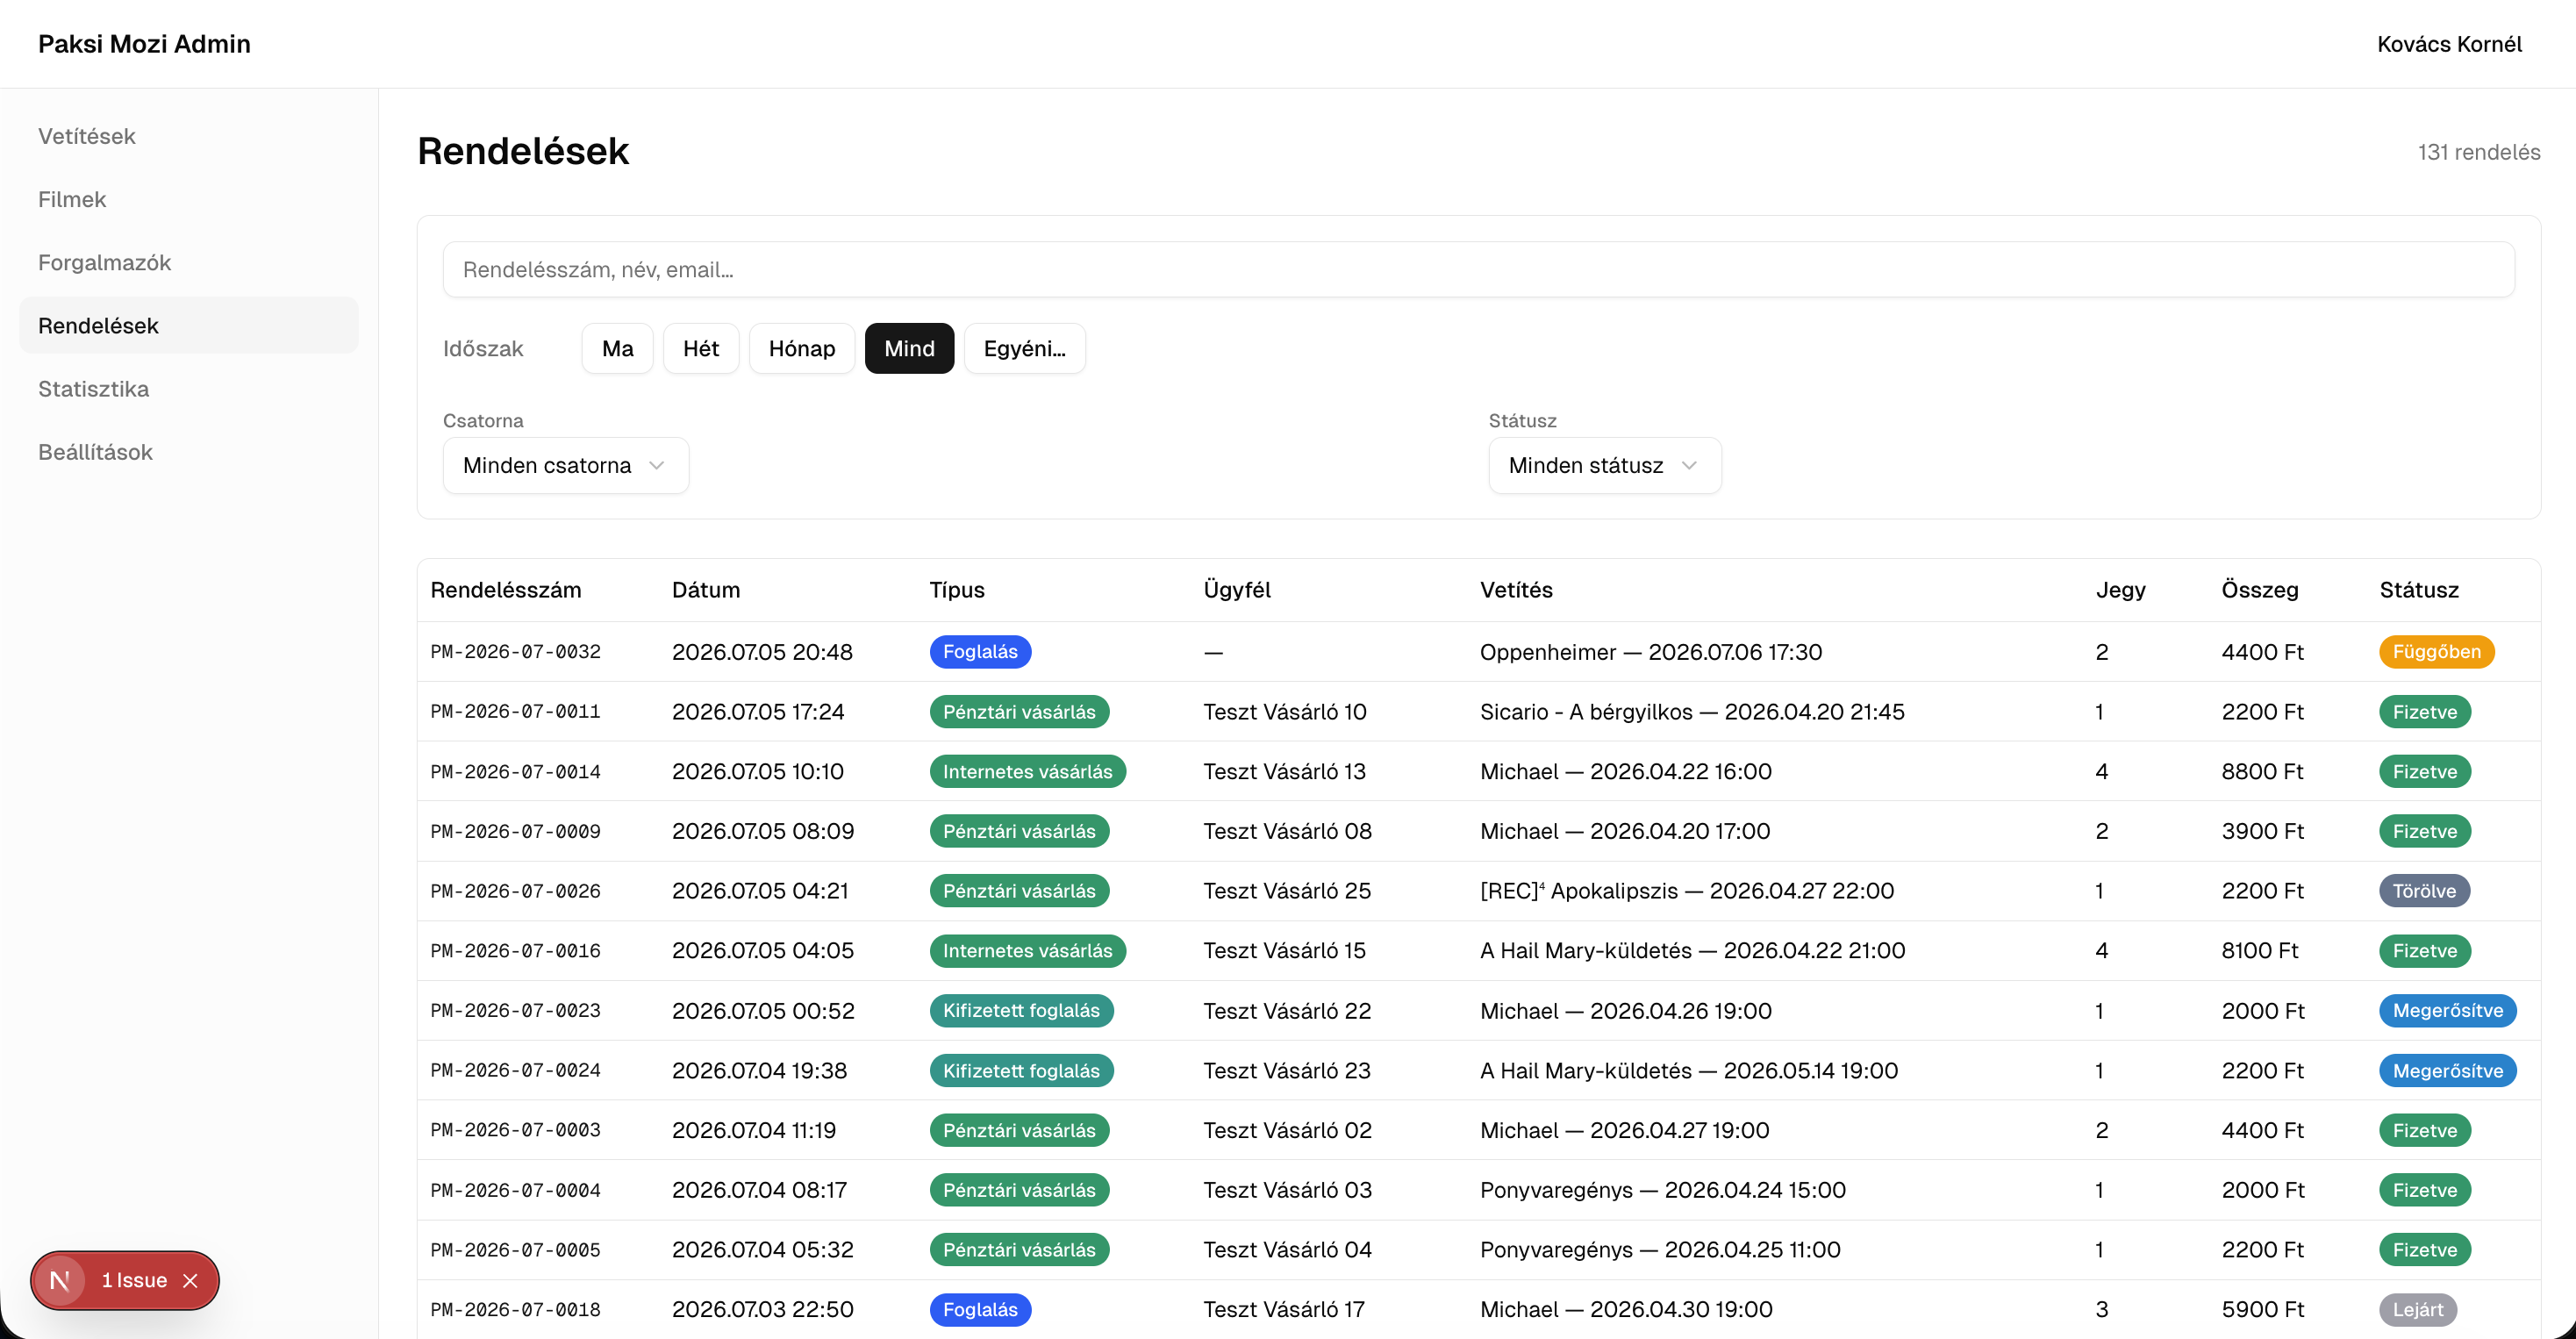
Task: Click Kifizetett foglalás badge for Teszt Vásárló 22
Action: (1021, 1011)
